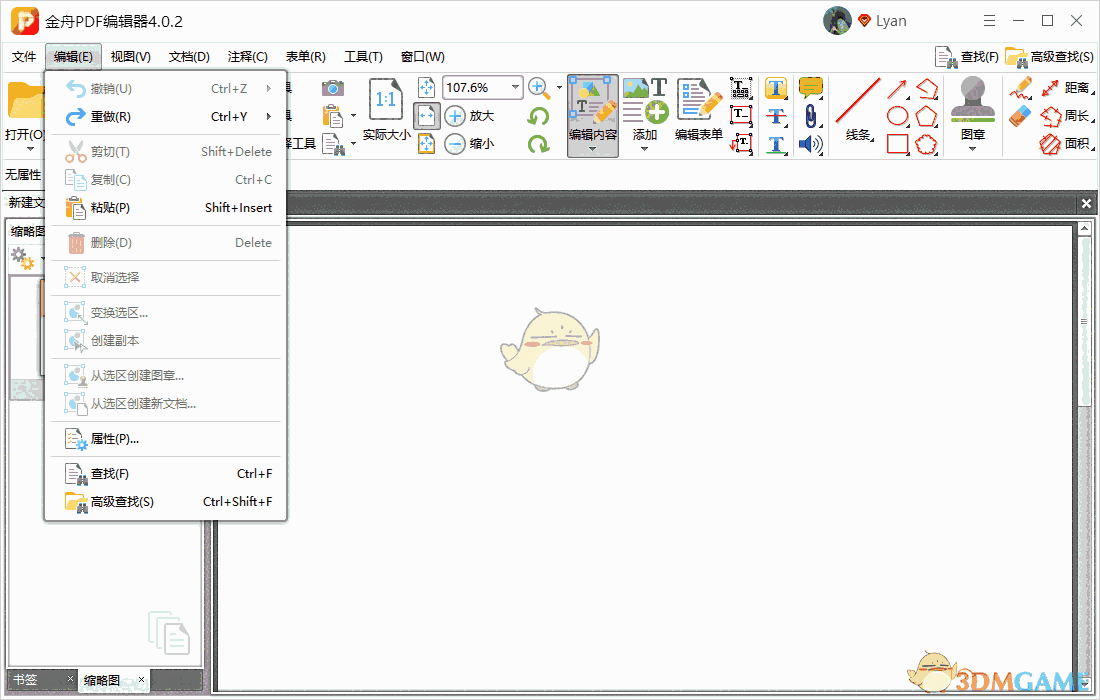Click the 放大 zoom in icon
This screenshot has height=700, width=1100.
(458, 115)
